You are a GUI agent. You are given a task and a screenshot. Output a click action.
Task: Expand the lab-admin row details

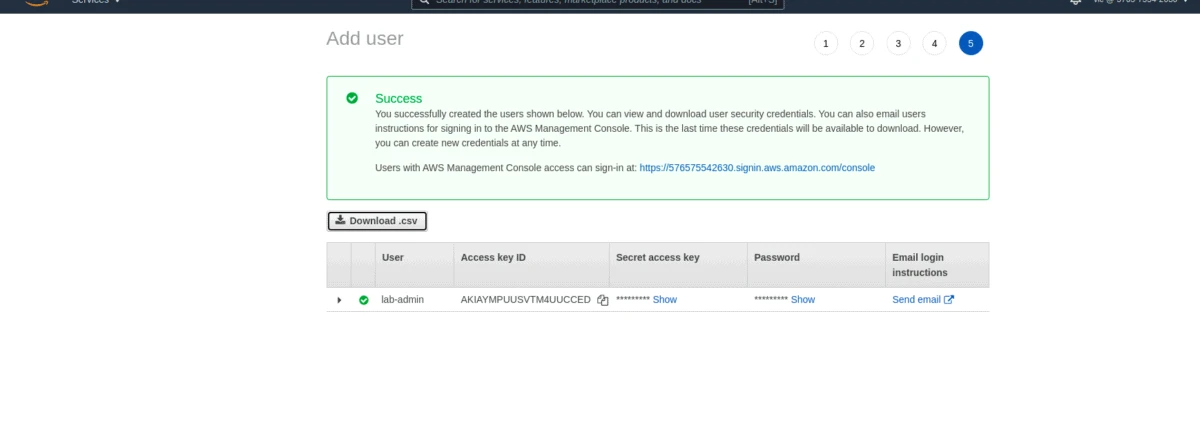coord(339,300)
